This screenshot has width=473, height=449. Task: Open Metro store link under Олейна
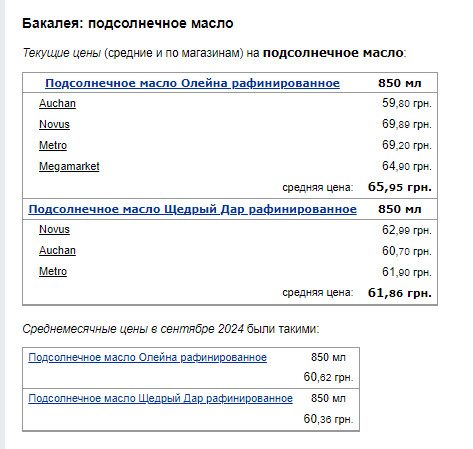[x=53, y=146]
